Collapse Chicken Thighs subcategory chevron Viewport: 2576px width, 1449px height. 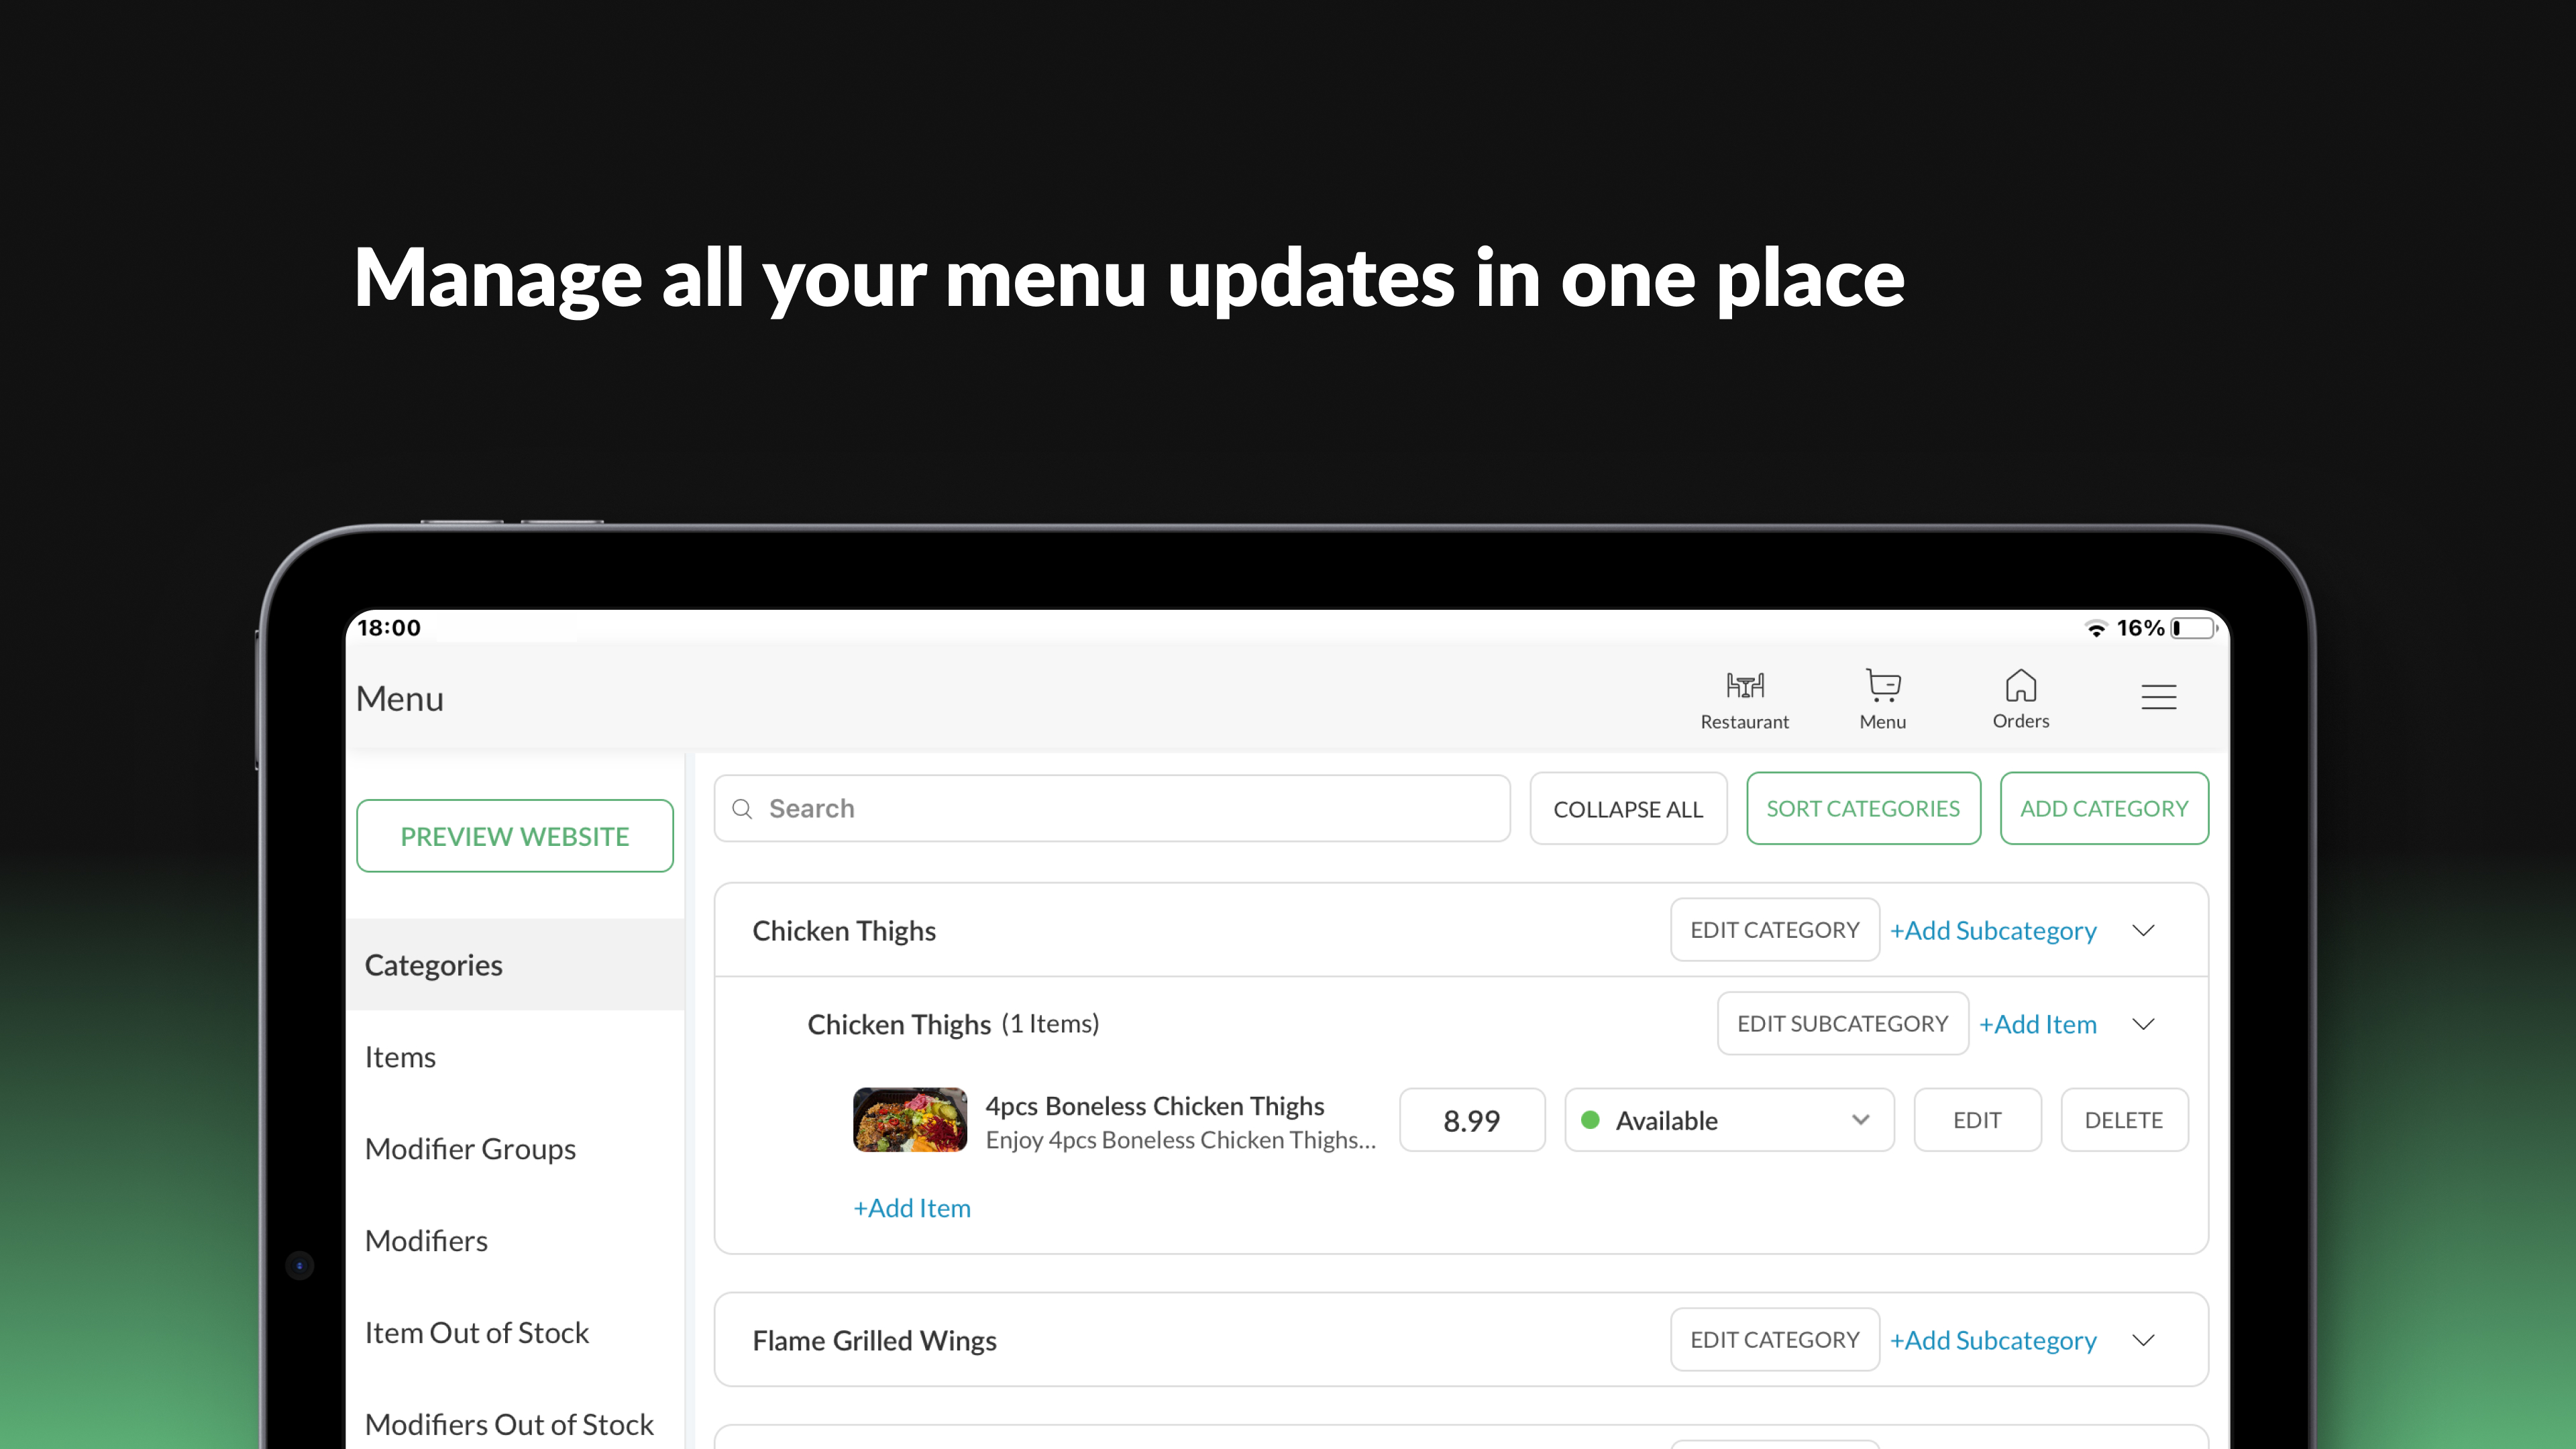pyautogui.click(x=2143, y=1024)
